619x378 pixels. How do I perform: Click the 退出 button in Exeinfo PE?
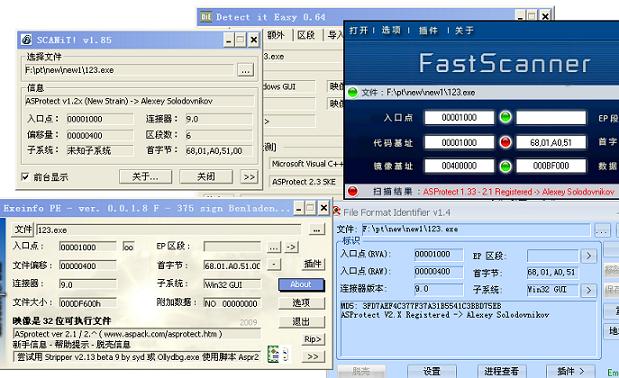[301, 322]
